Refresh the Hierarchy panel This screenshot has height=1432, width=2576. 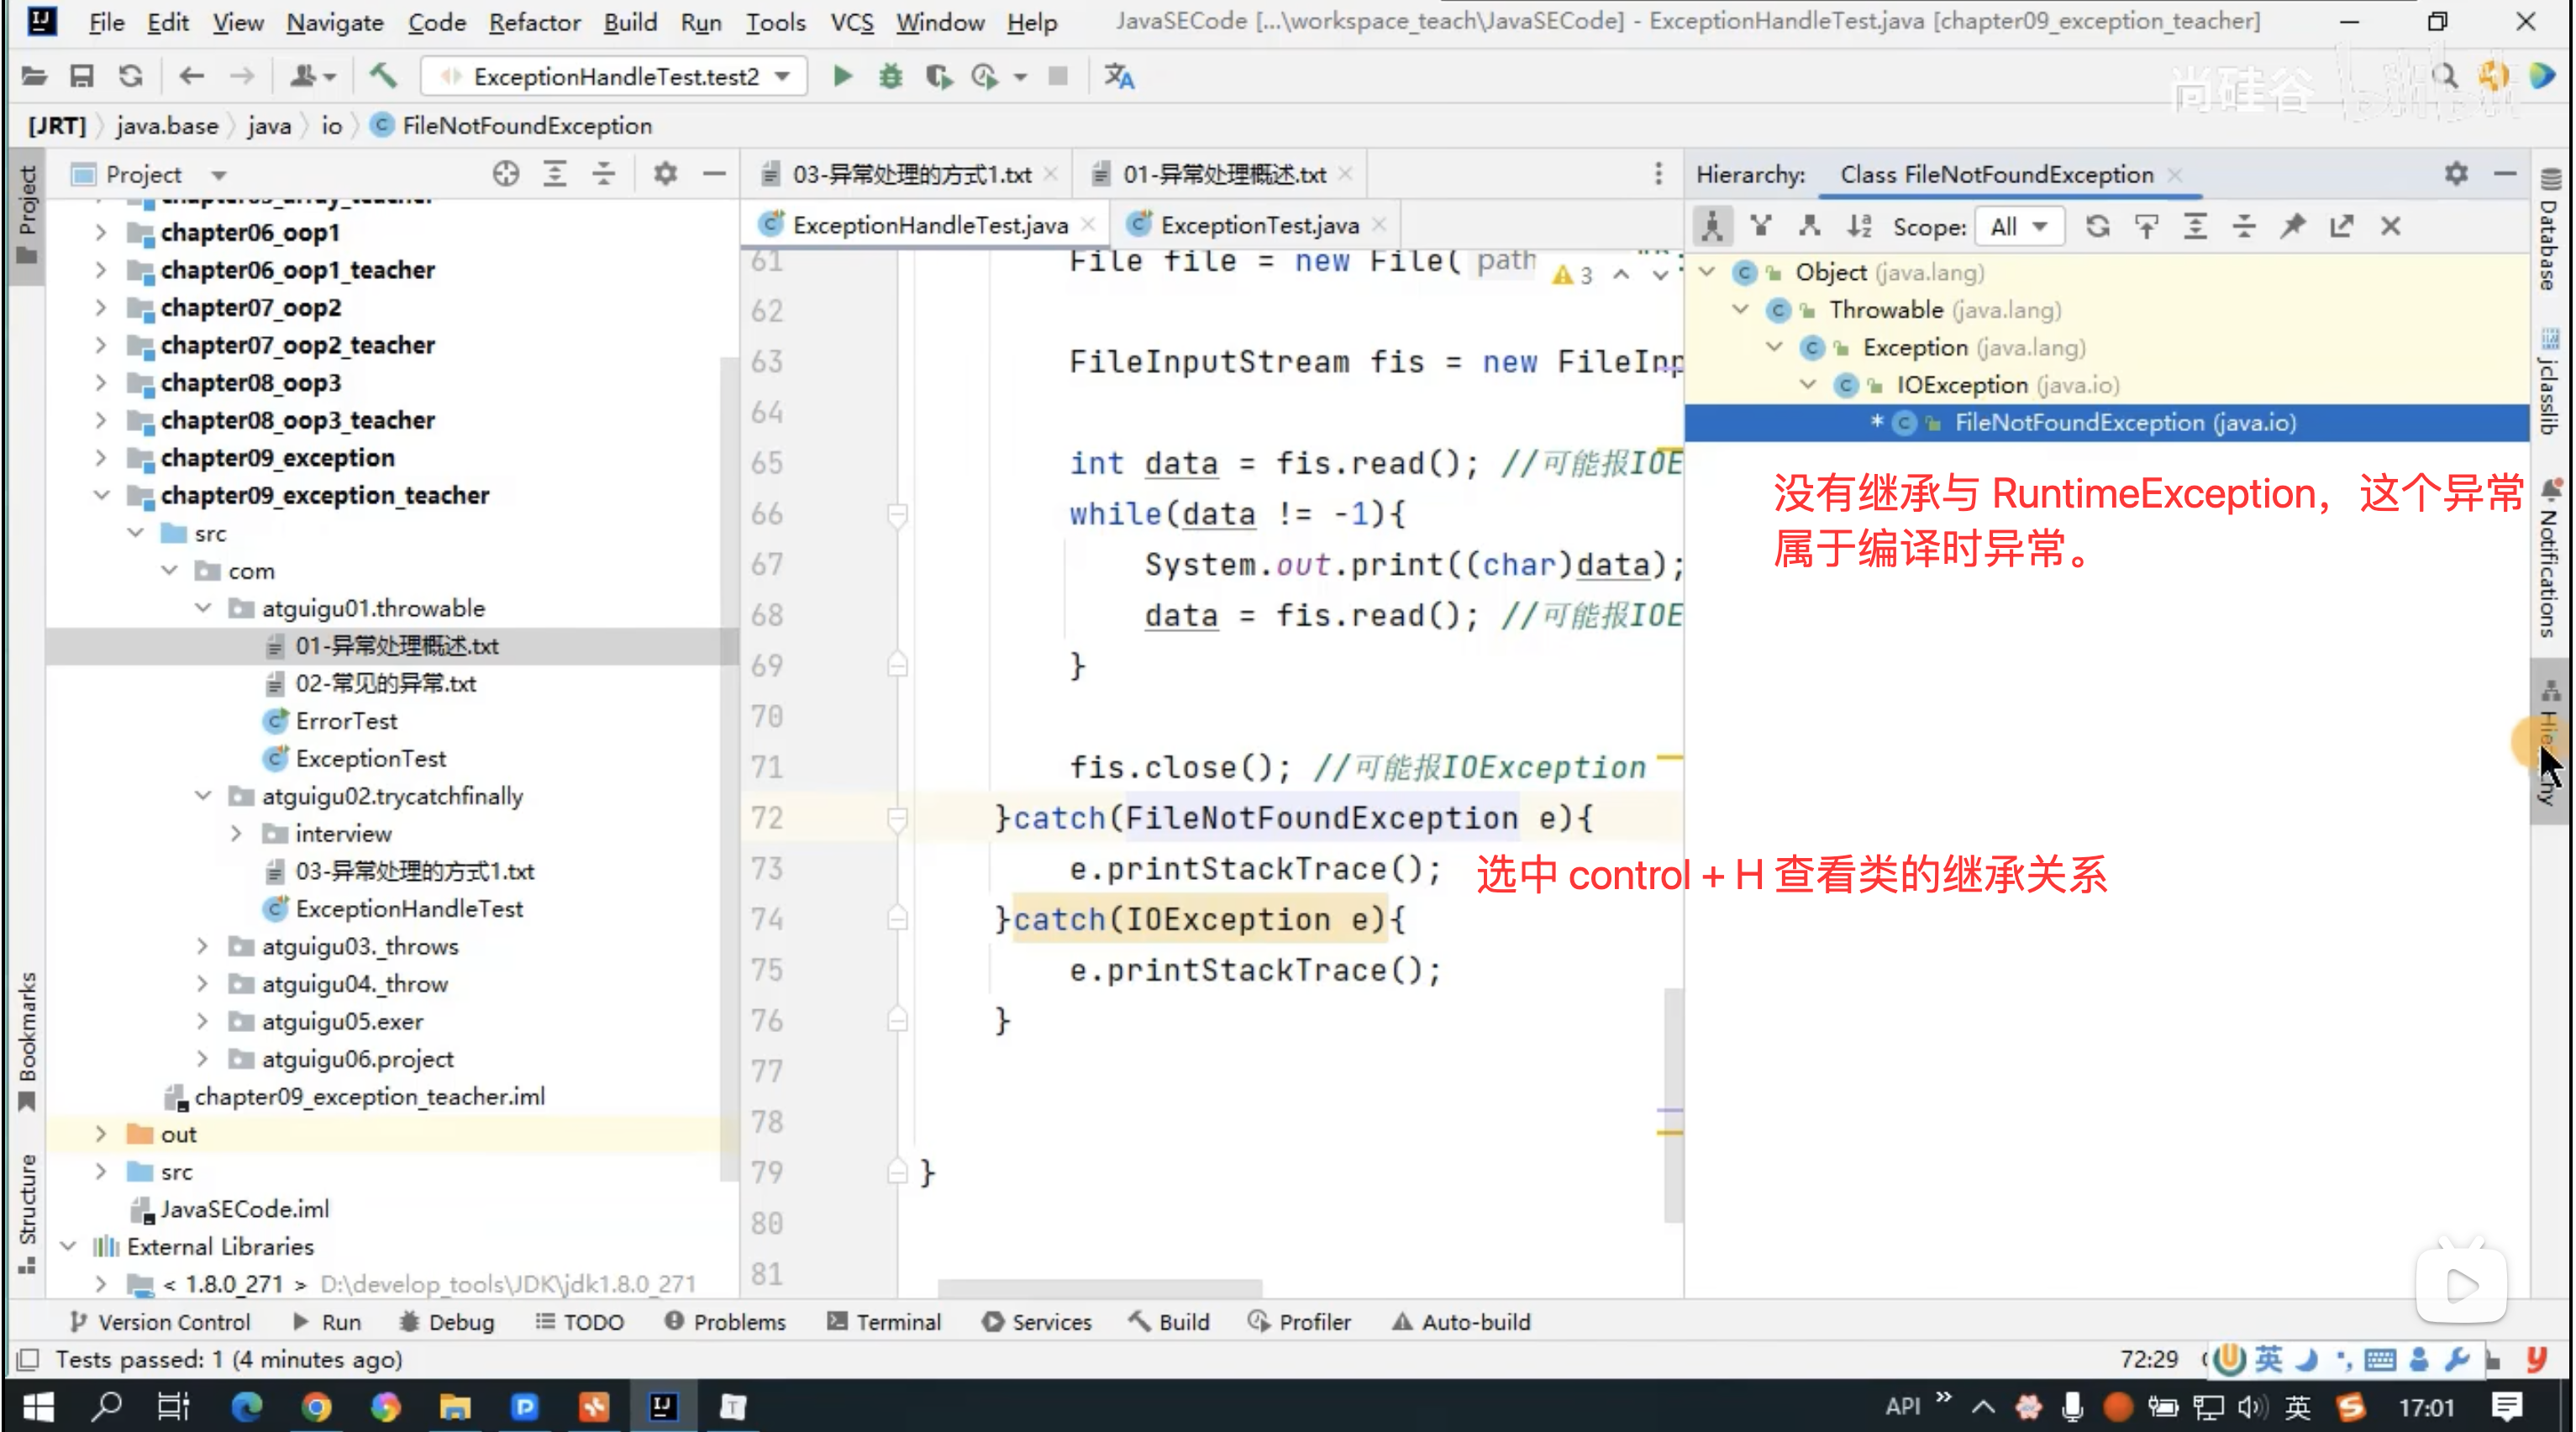point(2097,227)
